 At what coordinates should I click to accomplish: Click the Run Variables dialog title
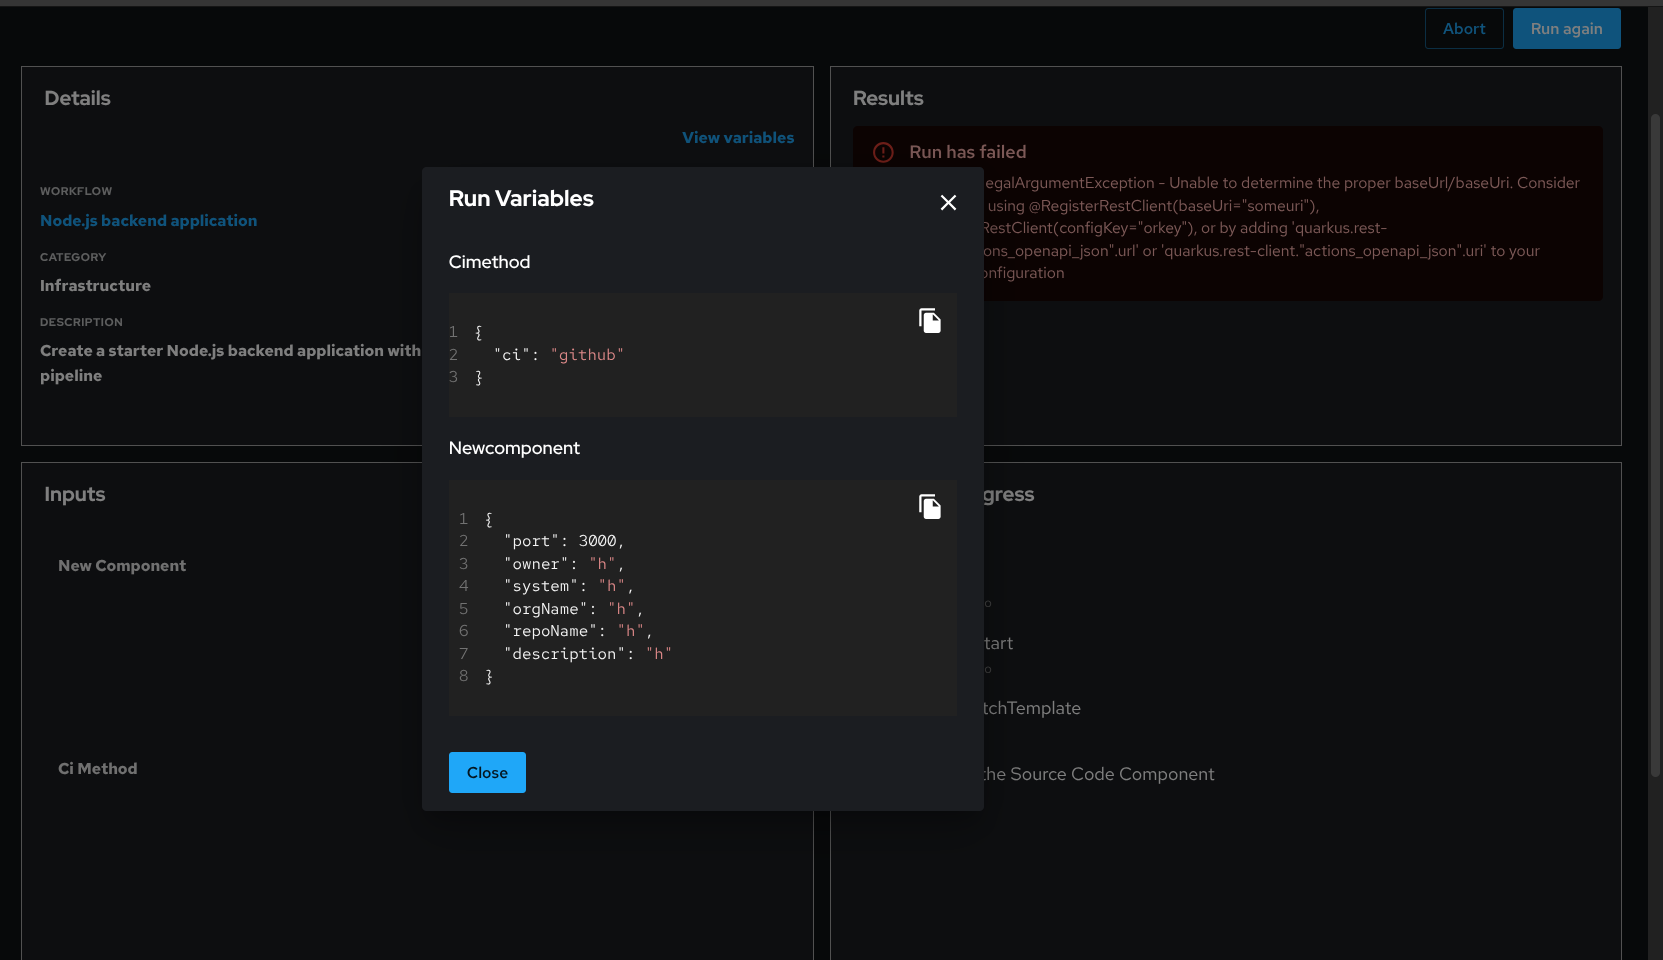pos(521,199)
